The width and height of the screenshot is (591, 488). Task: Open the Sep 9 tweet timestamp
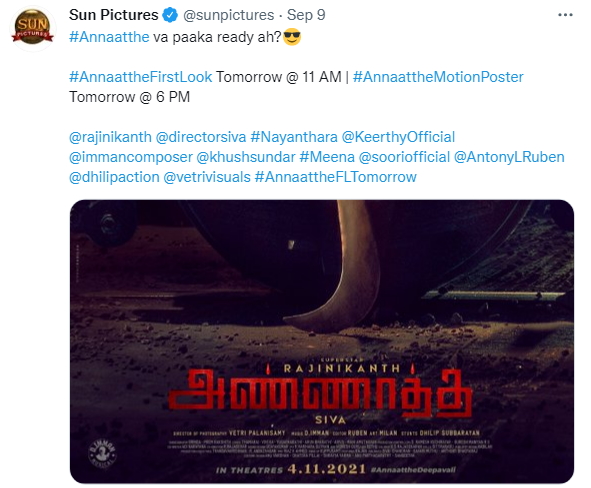click(x=306, y=15)
